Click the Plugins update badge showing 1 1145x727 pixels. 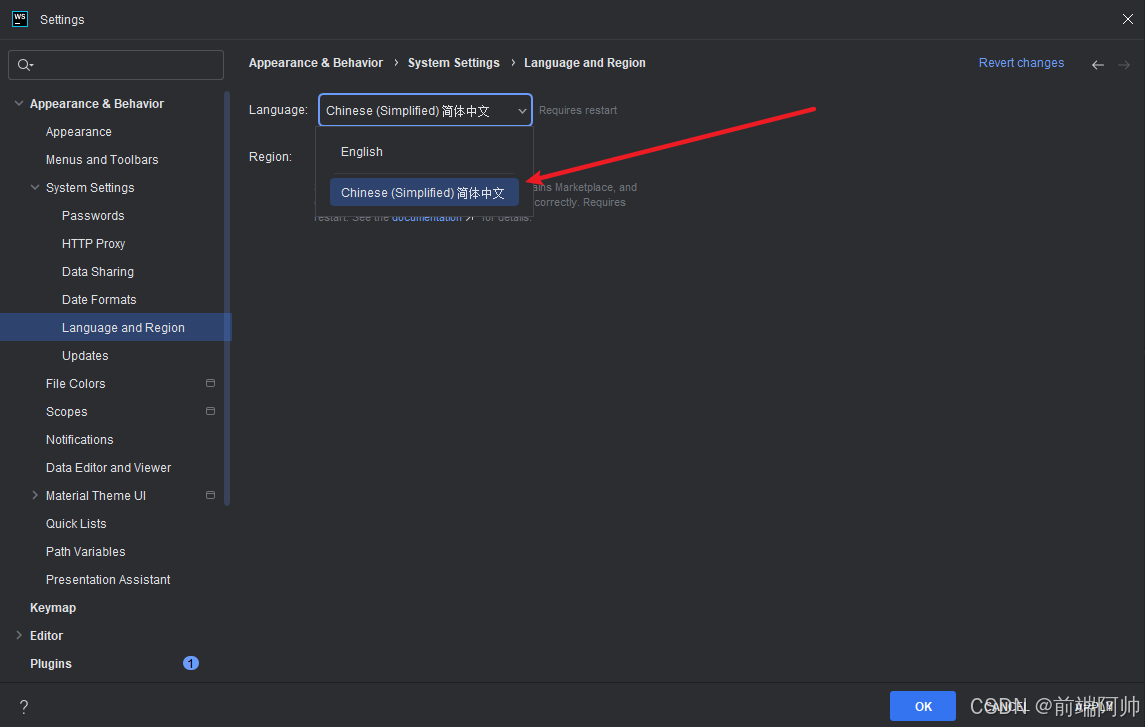pyautogui.click(x=191, y=663)
